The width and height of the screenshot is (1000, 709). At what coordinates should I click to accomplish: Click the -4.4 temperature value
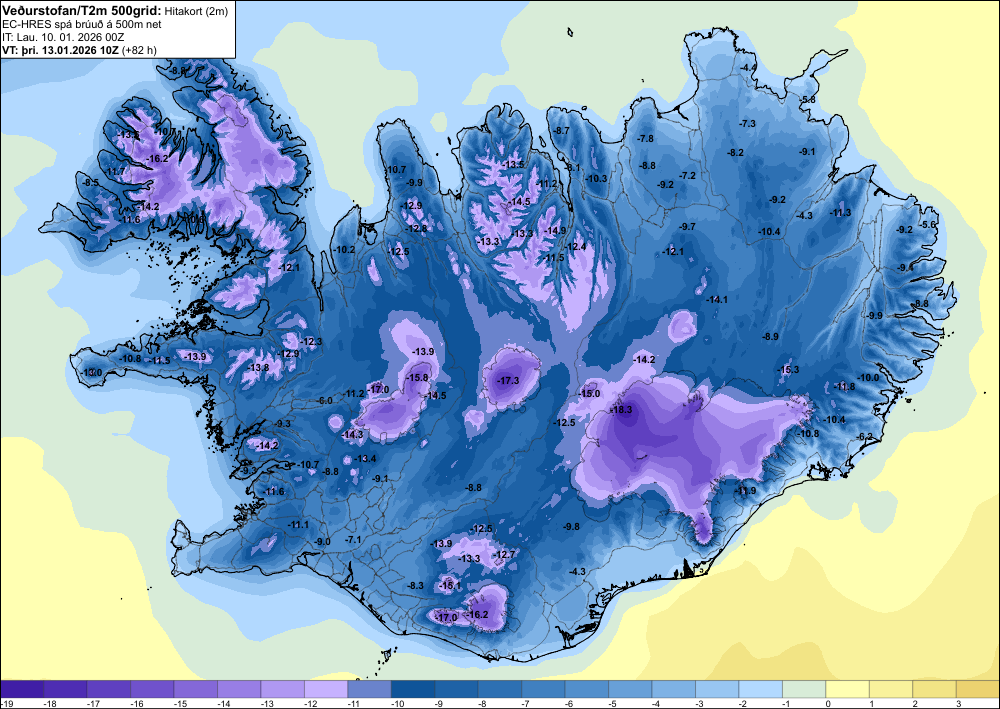click(748, 68)
